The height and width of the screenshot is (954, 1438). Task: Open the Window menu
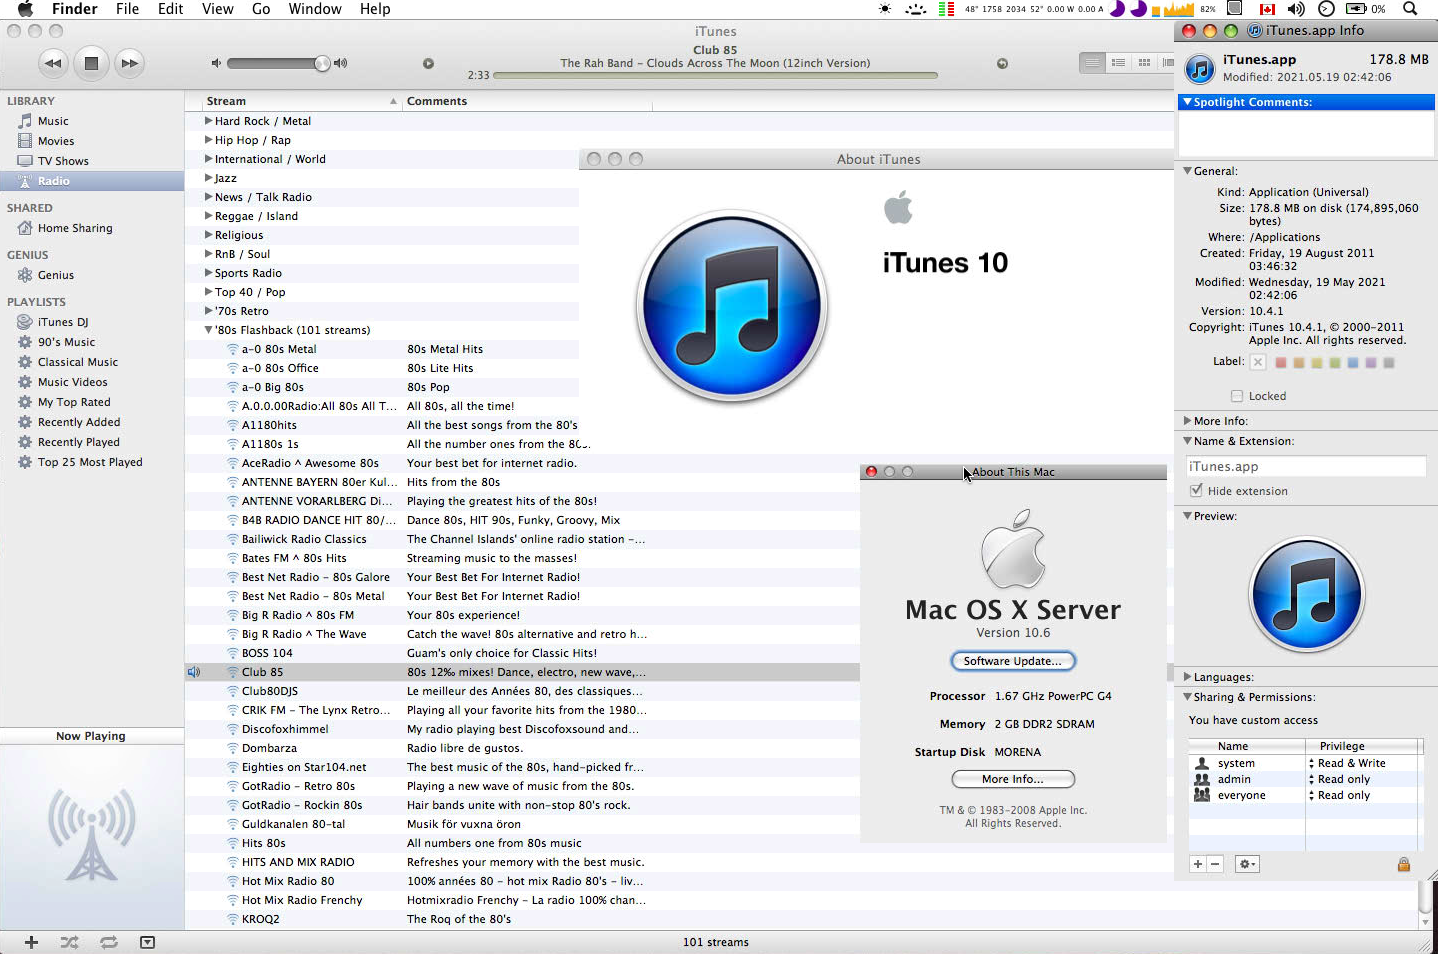(x=314, y=9)
